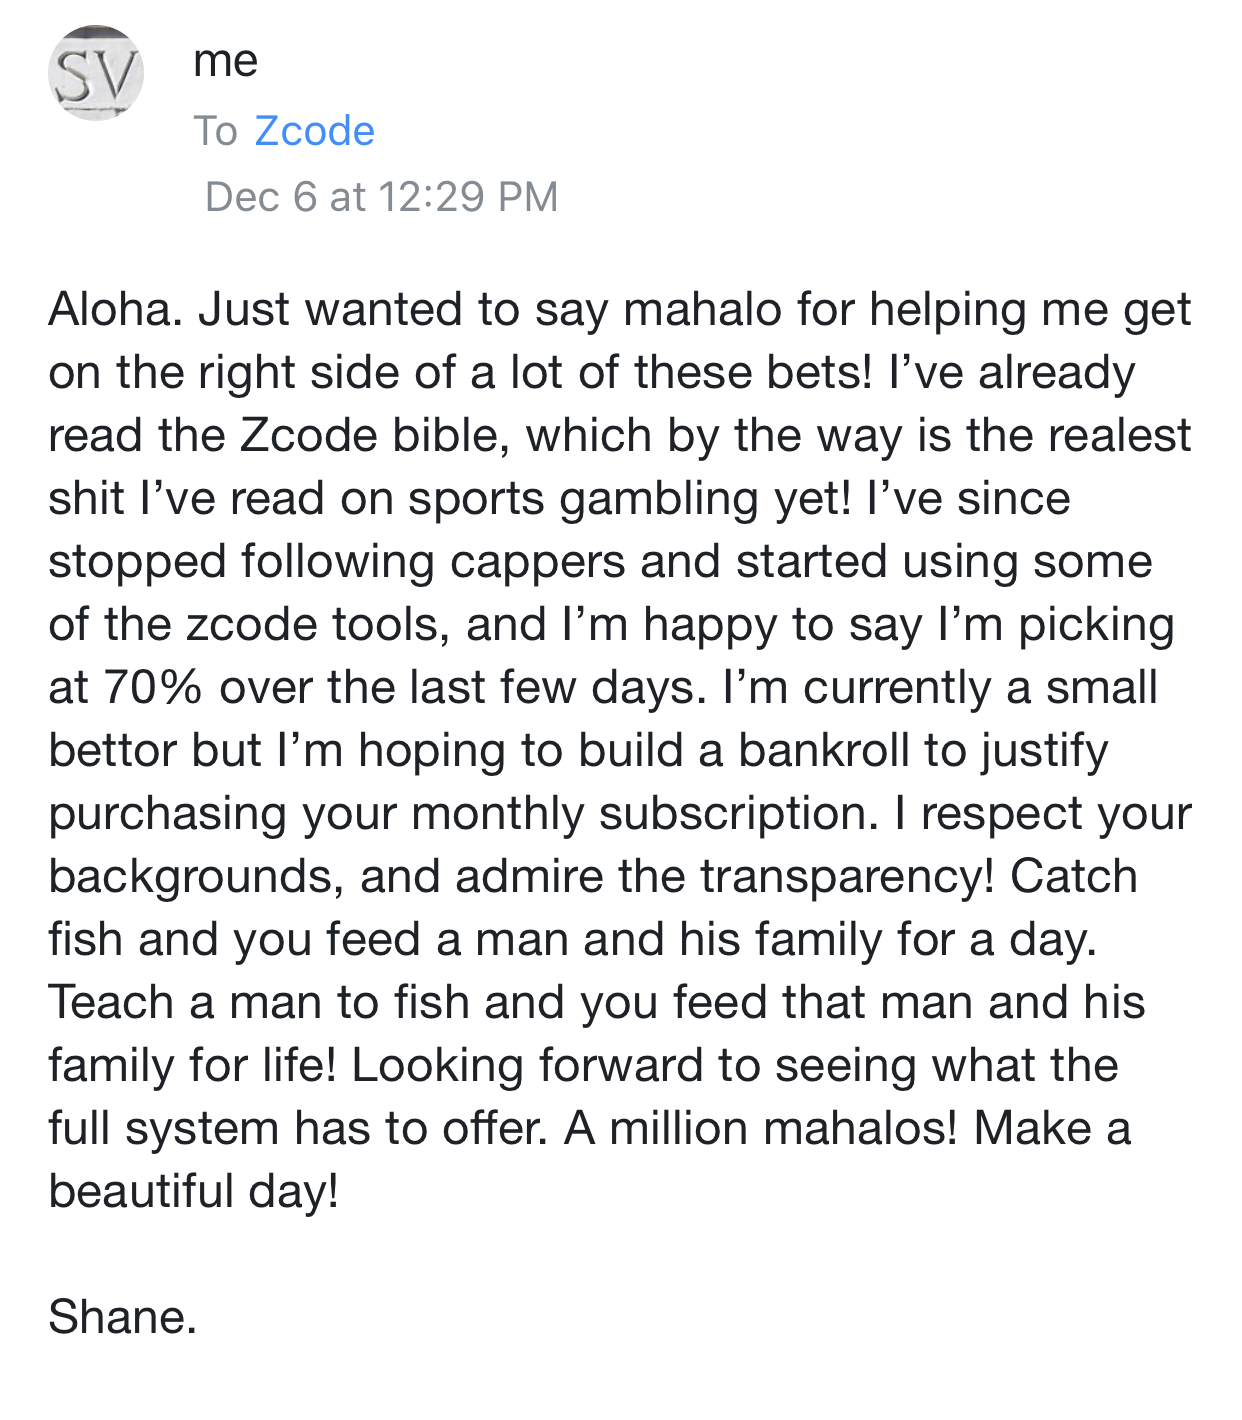Tap the SV sender avatar
Image resolution: width=1242 pixels, height=1420 pixels.
click(x=96, y=74)
